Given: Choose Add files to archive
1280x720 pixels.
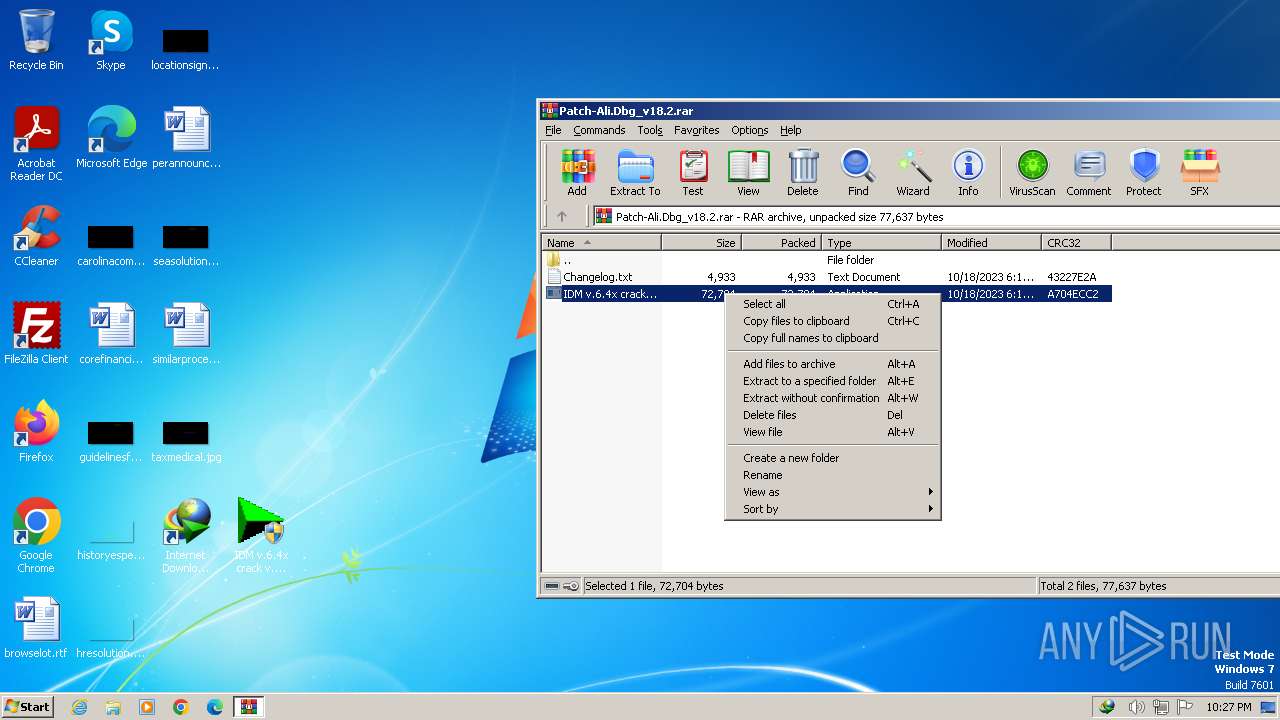Looking at the screenshot, I should [832, 364].
